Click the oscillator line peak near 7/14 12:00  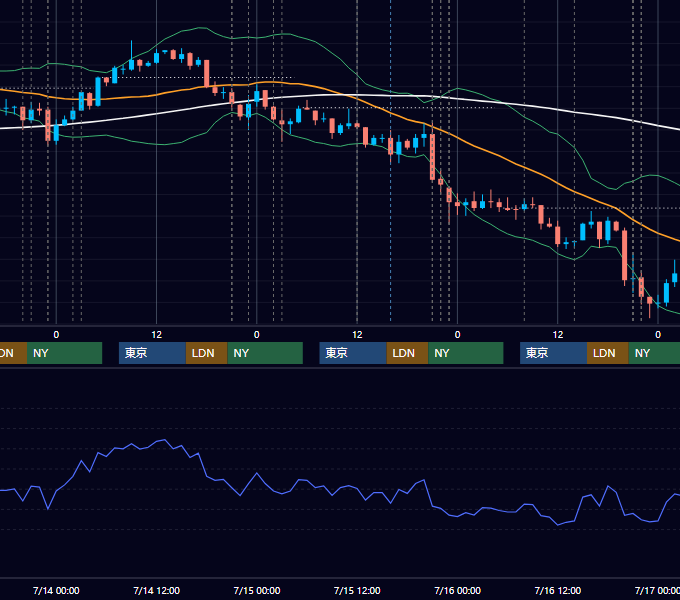click(164, 440)
